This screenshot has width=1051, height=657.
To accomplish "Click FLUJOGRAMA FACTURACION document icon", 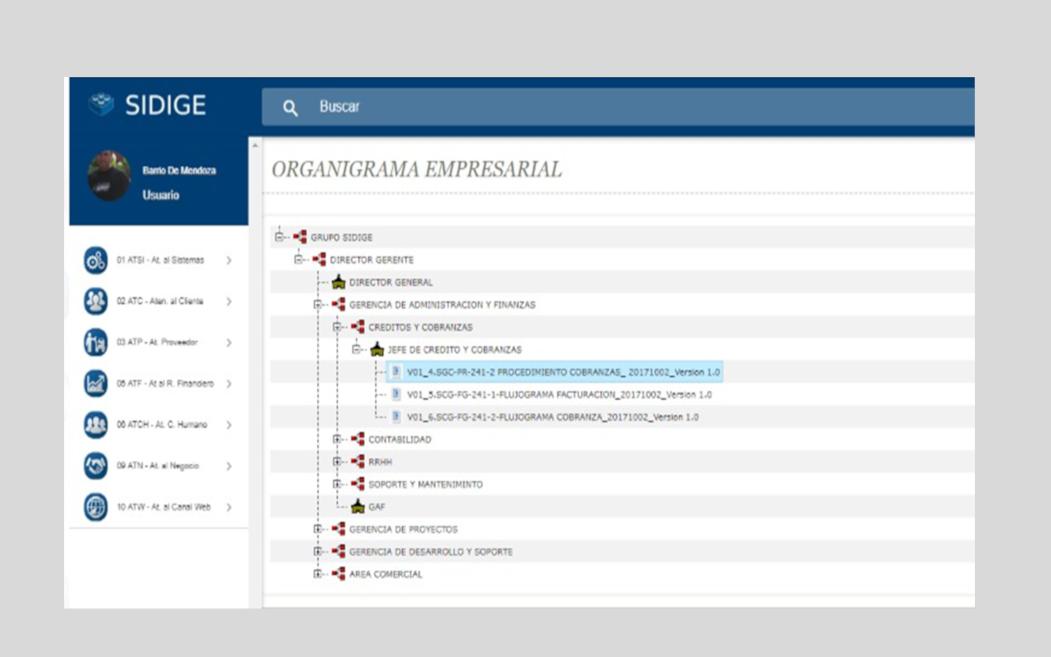I will point(396,394).
